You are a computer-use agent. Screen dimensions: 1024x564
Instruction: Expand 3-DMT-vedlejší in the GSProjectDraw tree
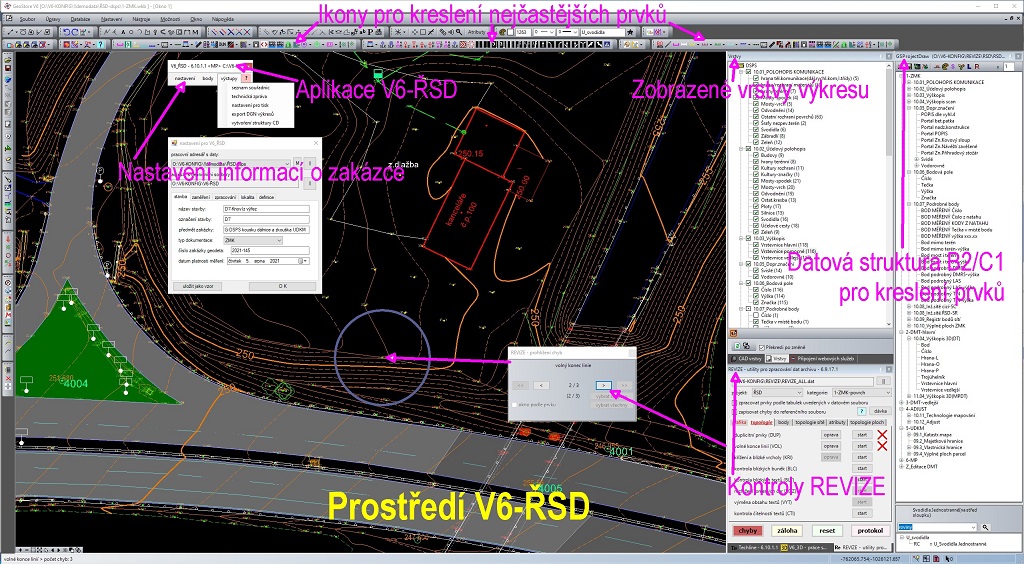pos(902,402)
